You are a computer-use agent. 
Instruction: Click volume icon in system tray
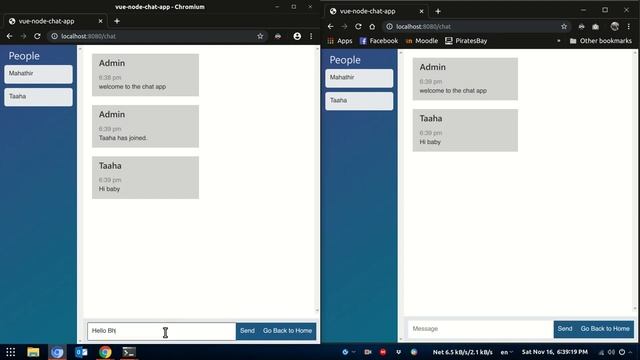[611, 352]
